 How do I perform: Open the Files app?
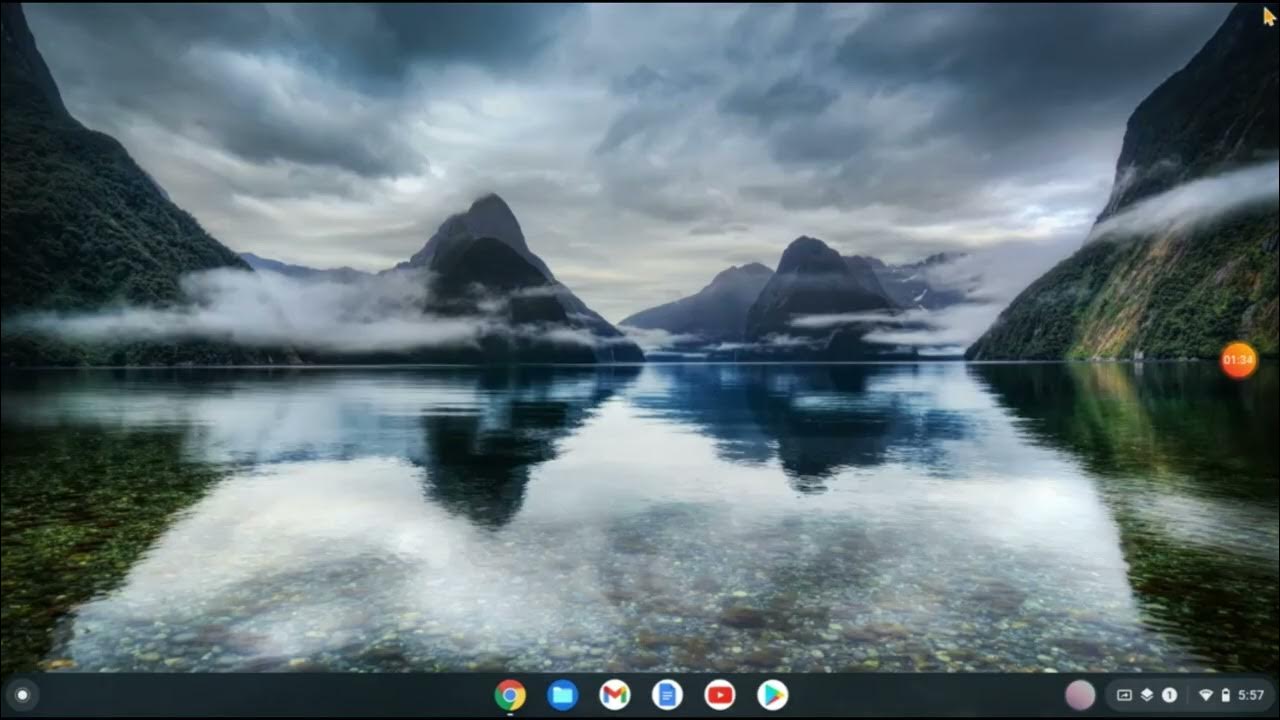point(562,695)
